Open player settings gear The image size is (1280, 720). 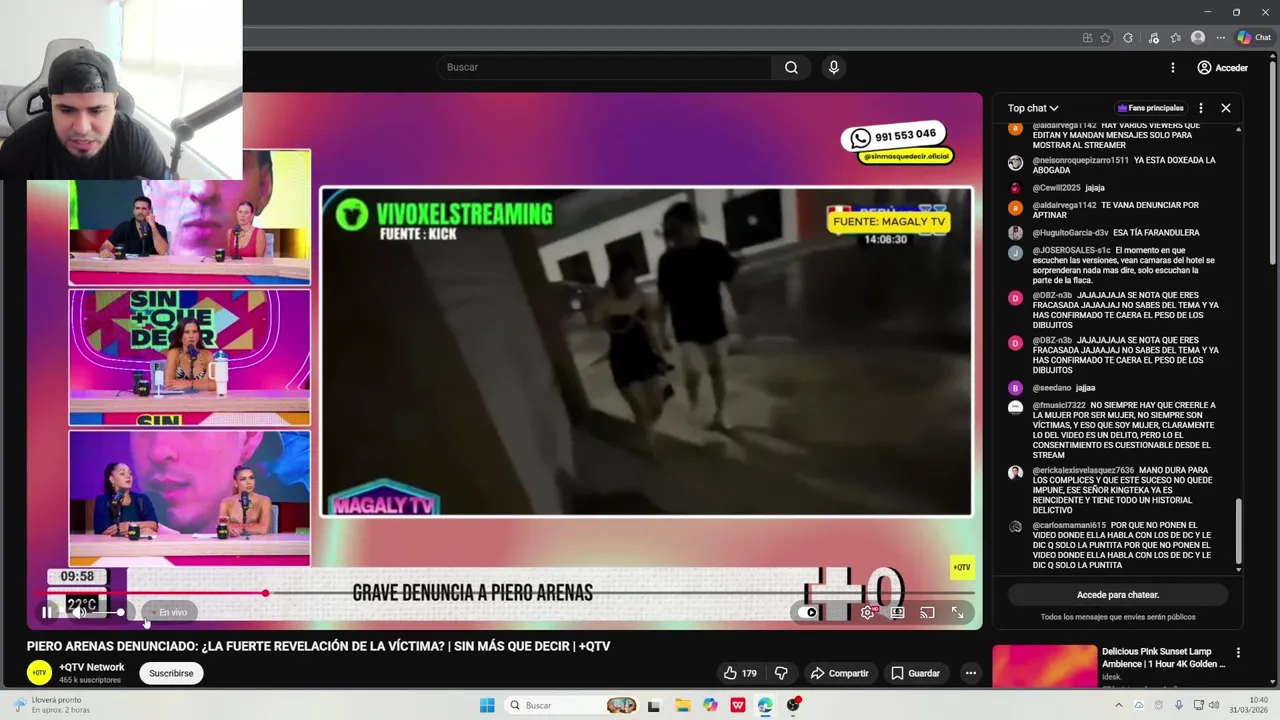click(867, 612)
